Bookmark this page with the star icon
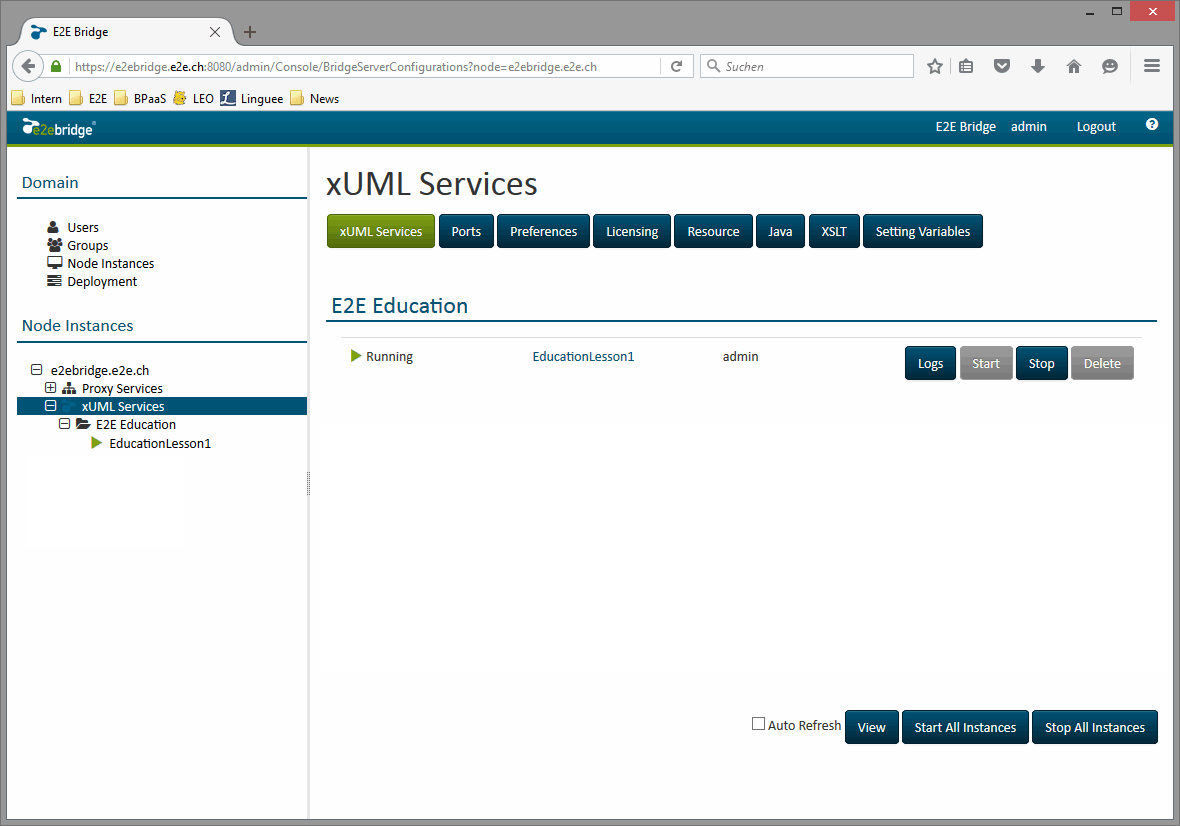1180x826 pixels. [x=934, y=66]
